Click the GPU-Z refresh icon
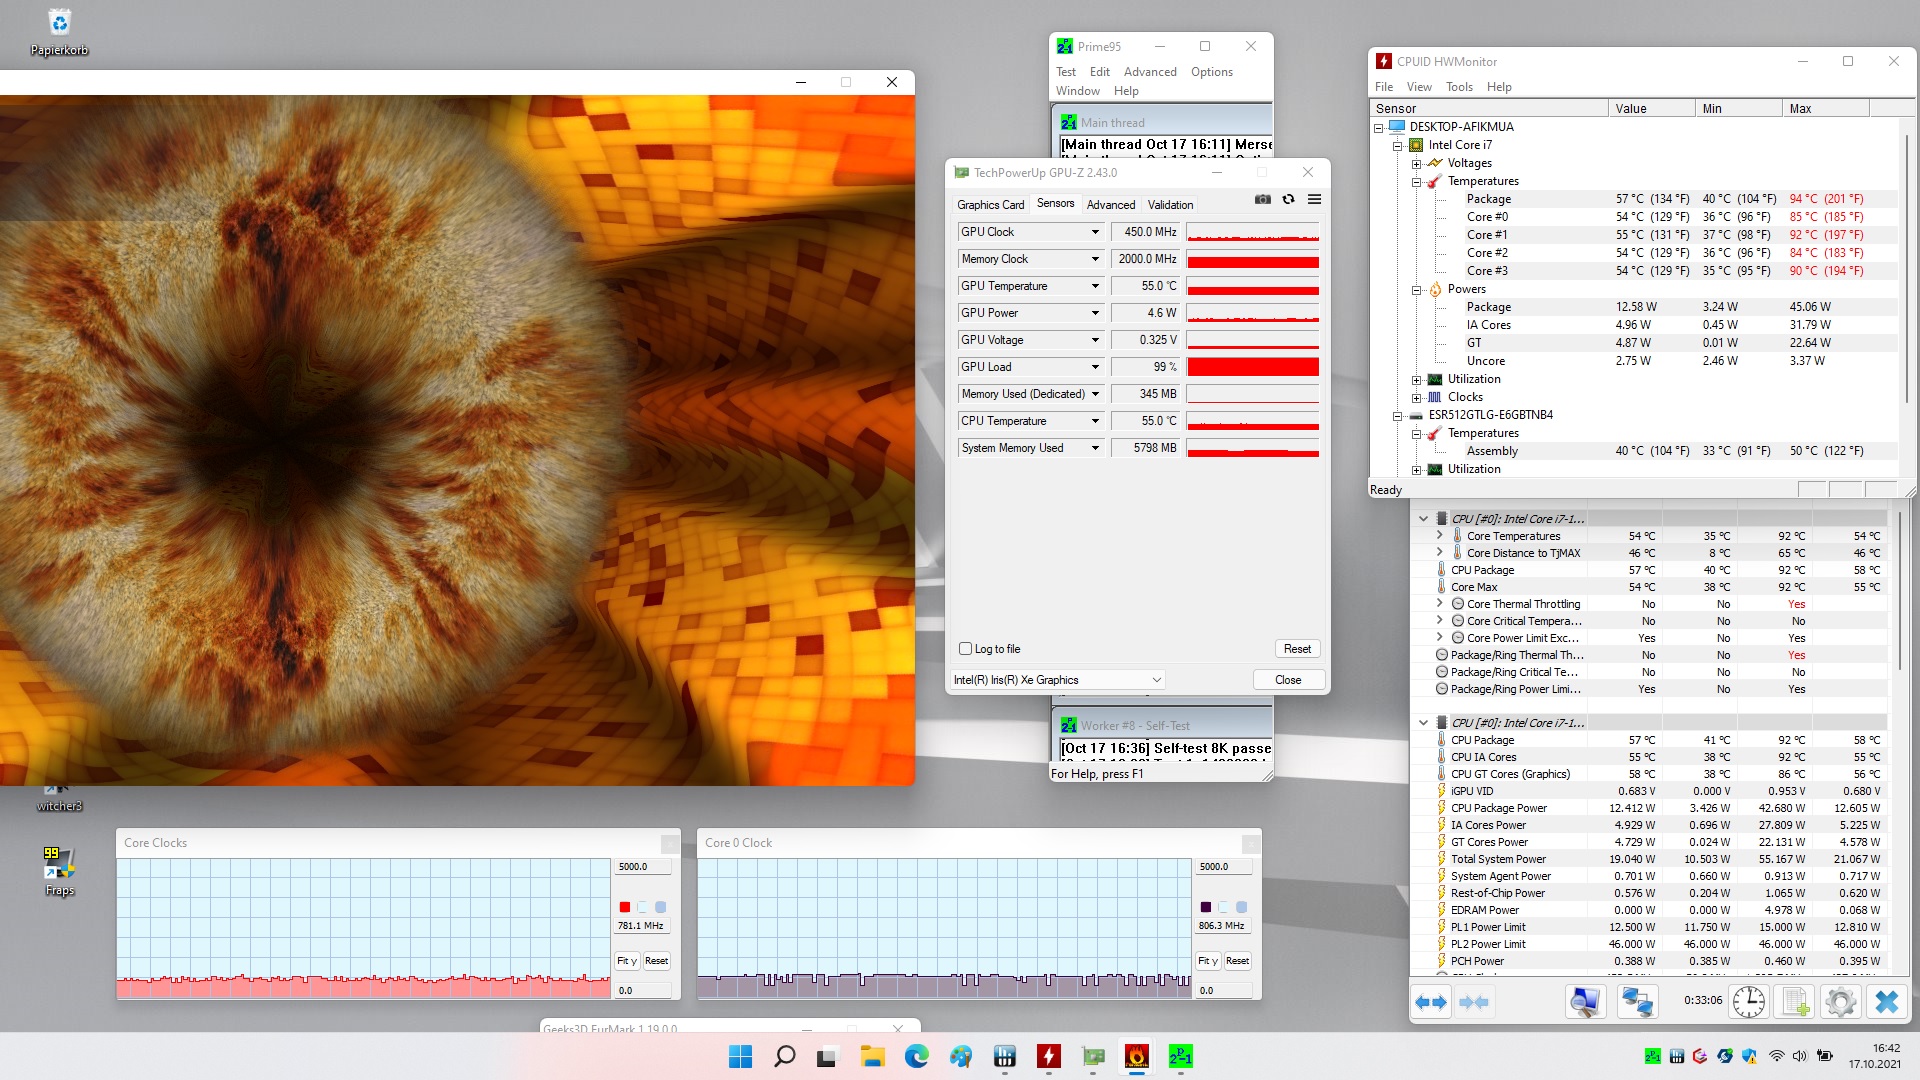Screen dimensions: 1920x1080 [x=1288, y=200]
